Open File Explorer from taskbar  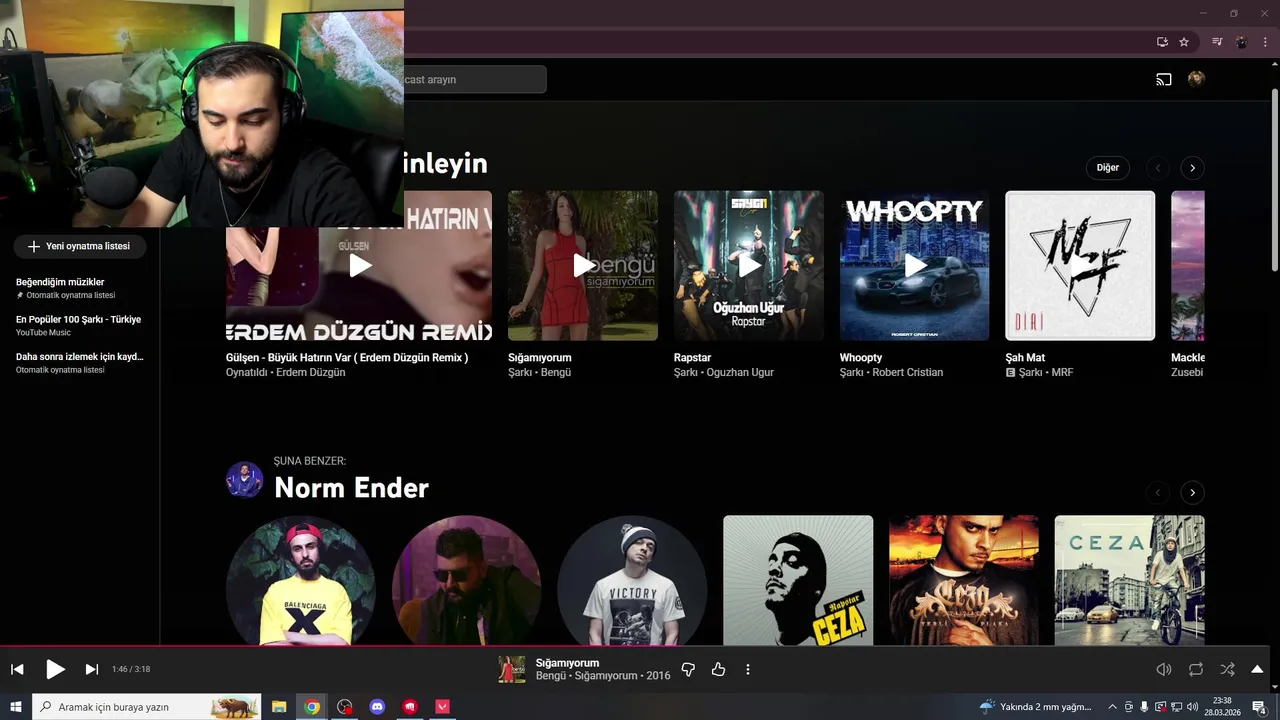point(279,707)
